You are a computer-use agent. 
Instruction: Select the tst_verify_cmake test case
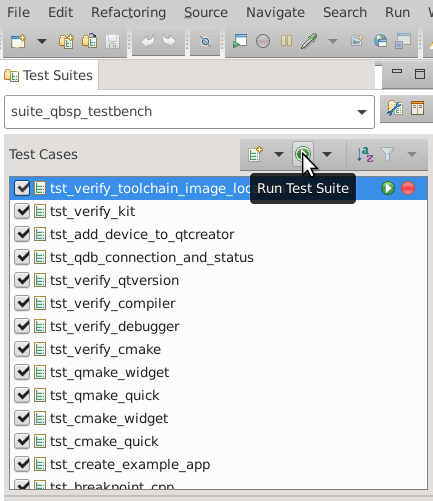(218, 349)
